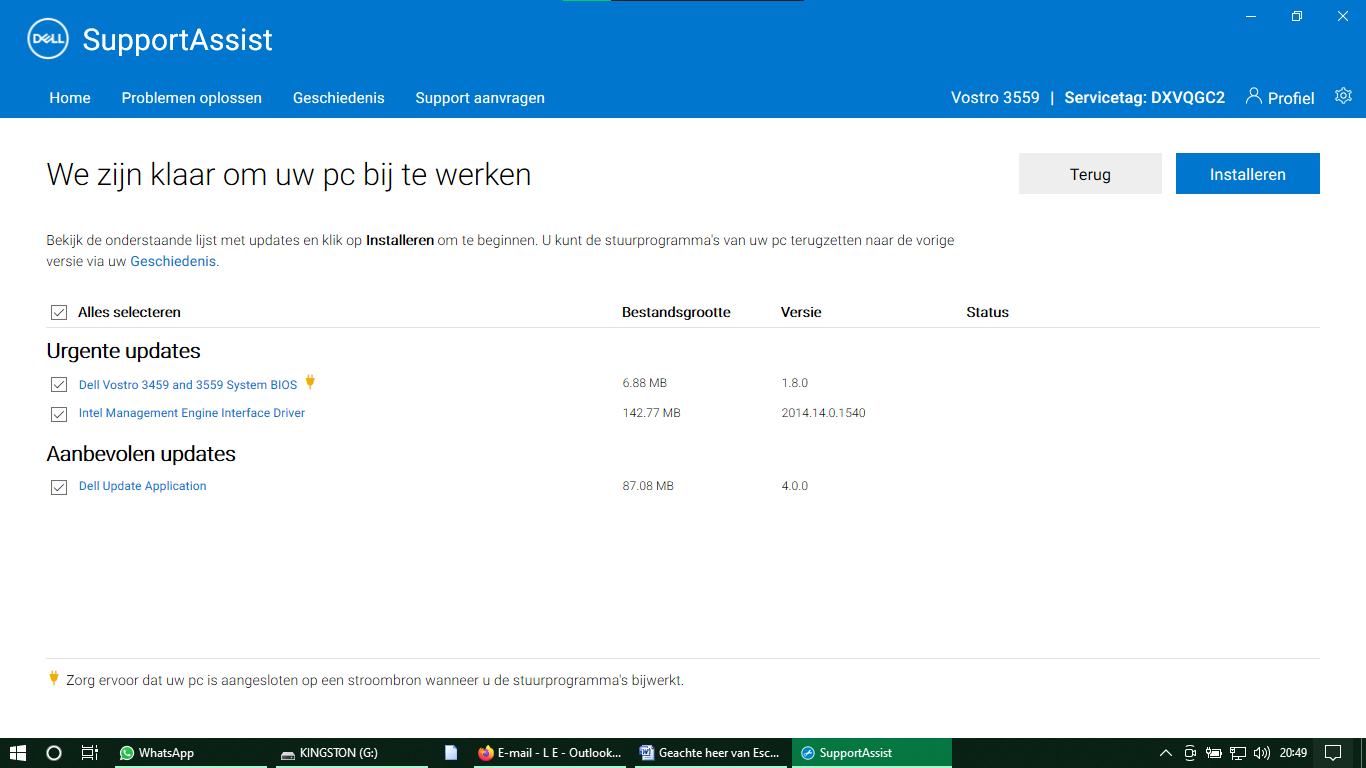Viewport: 1366px width, 768px height.
Task: Click the Aanbevolen updates heading
Action: tap(141, 454)
